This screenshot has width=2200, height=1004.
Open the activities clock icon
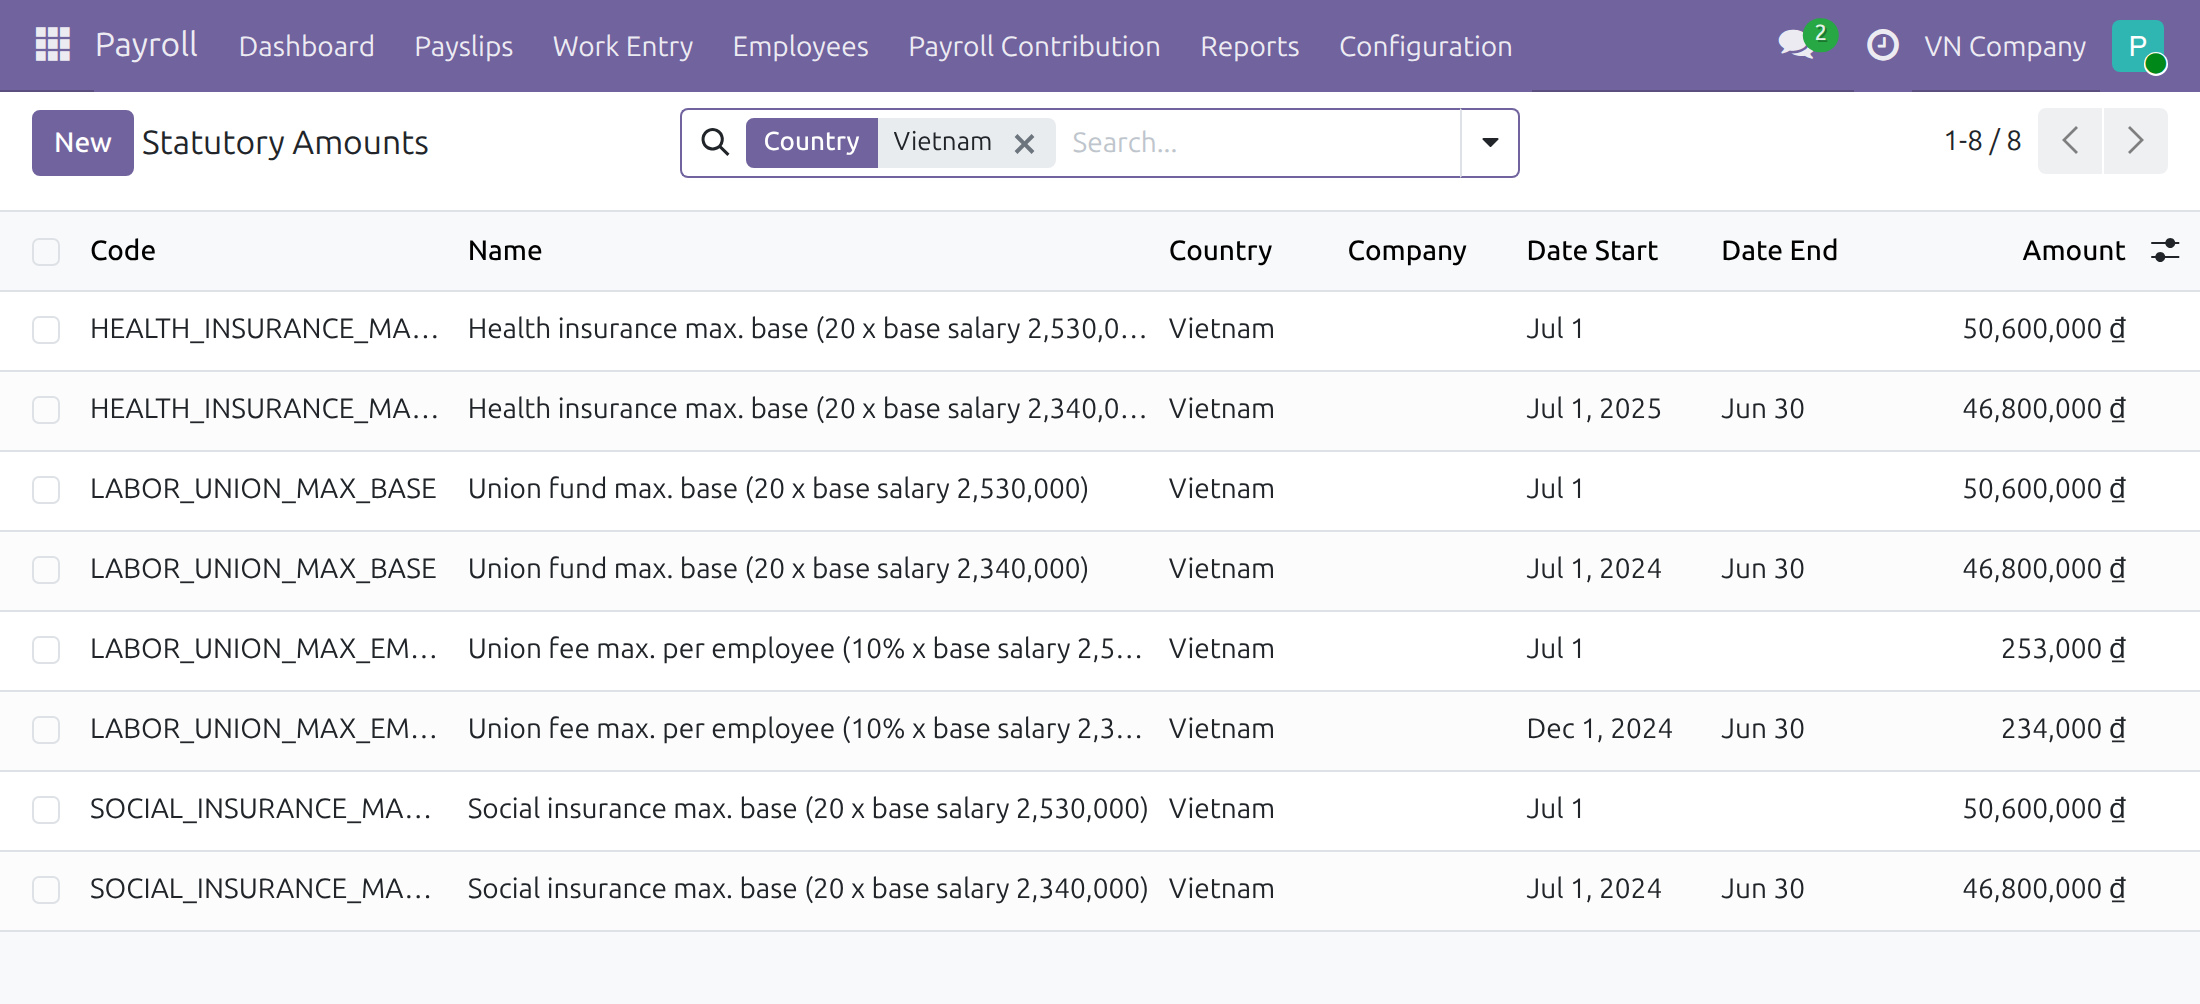[x=1882, y=45]
